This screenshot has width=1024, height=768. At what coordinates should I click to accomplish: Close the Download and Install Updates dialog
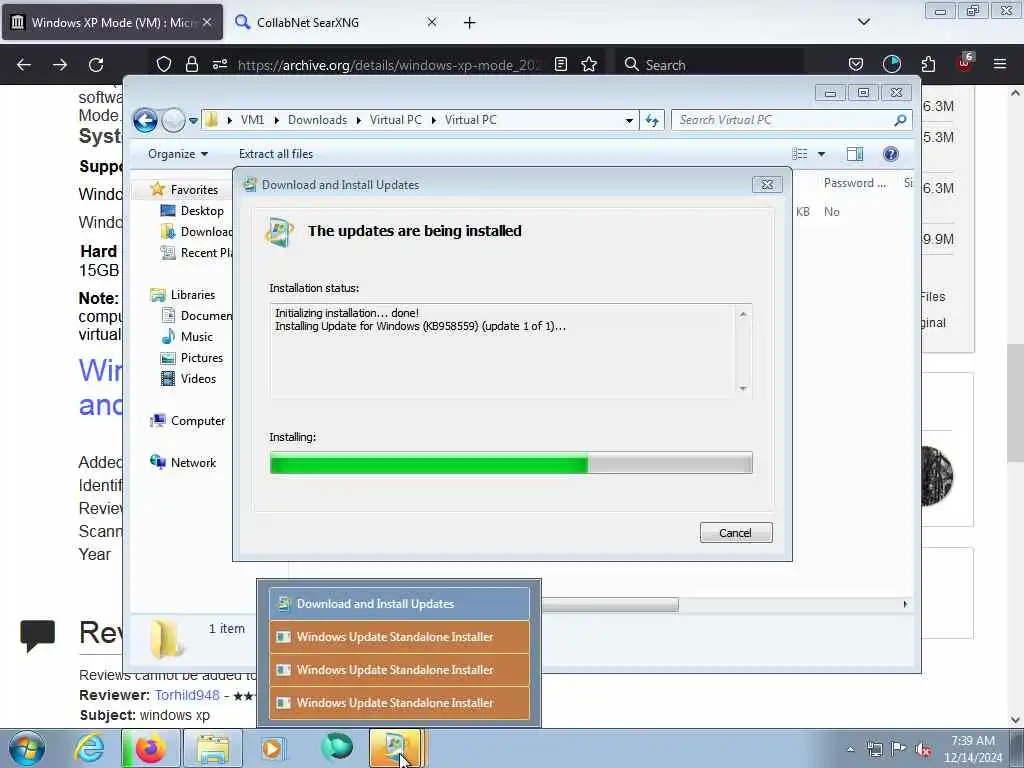(767, 185)
